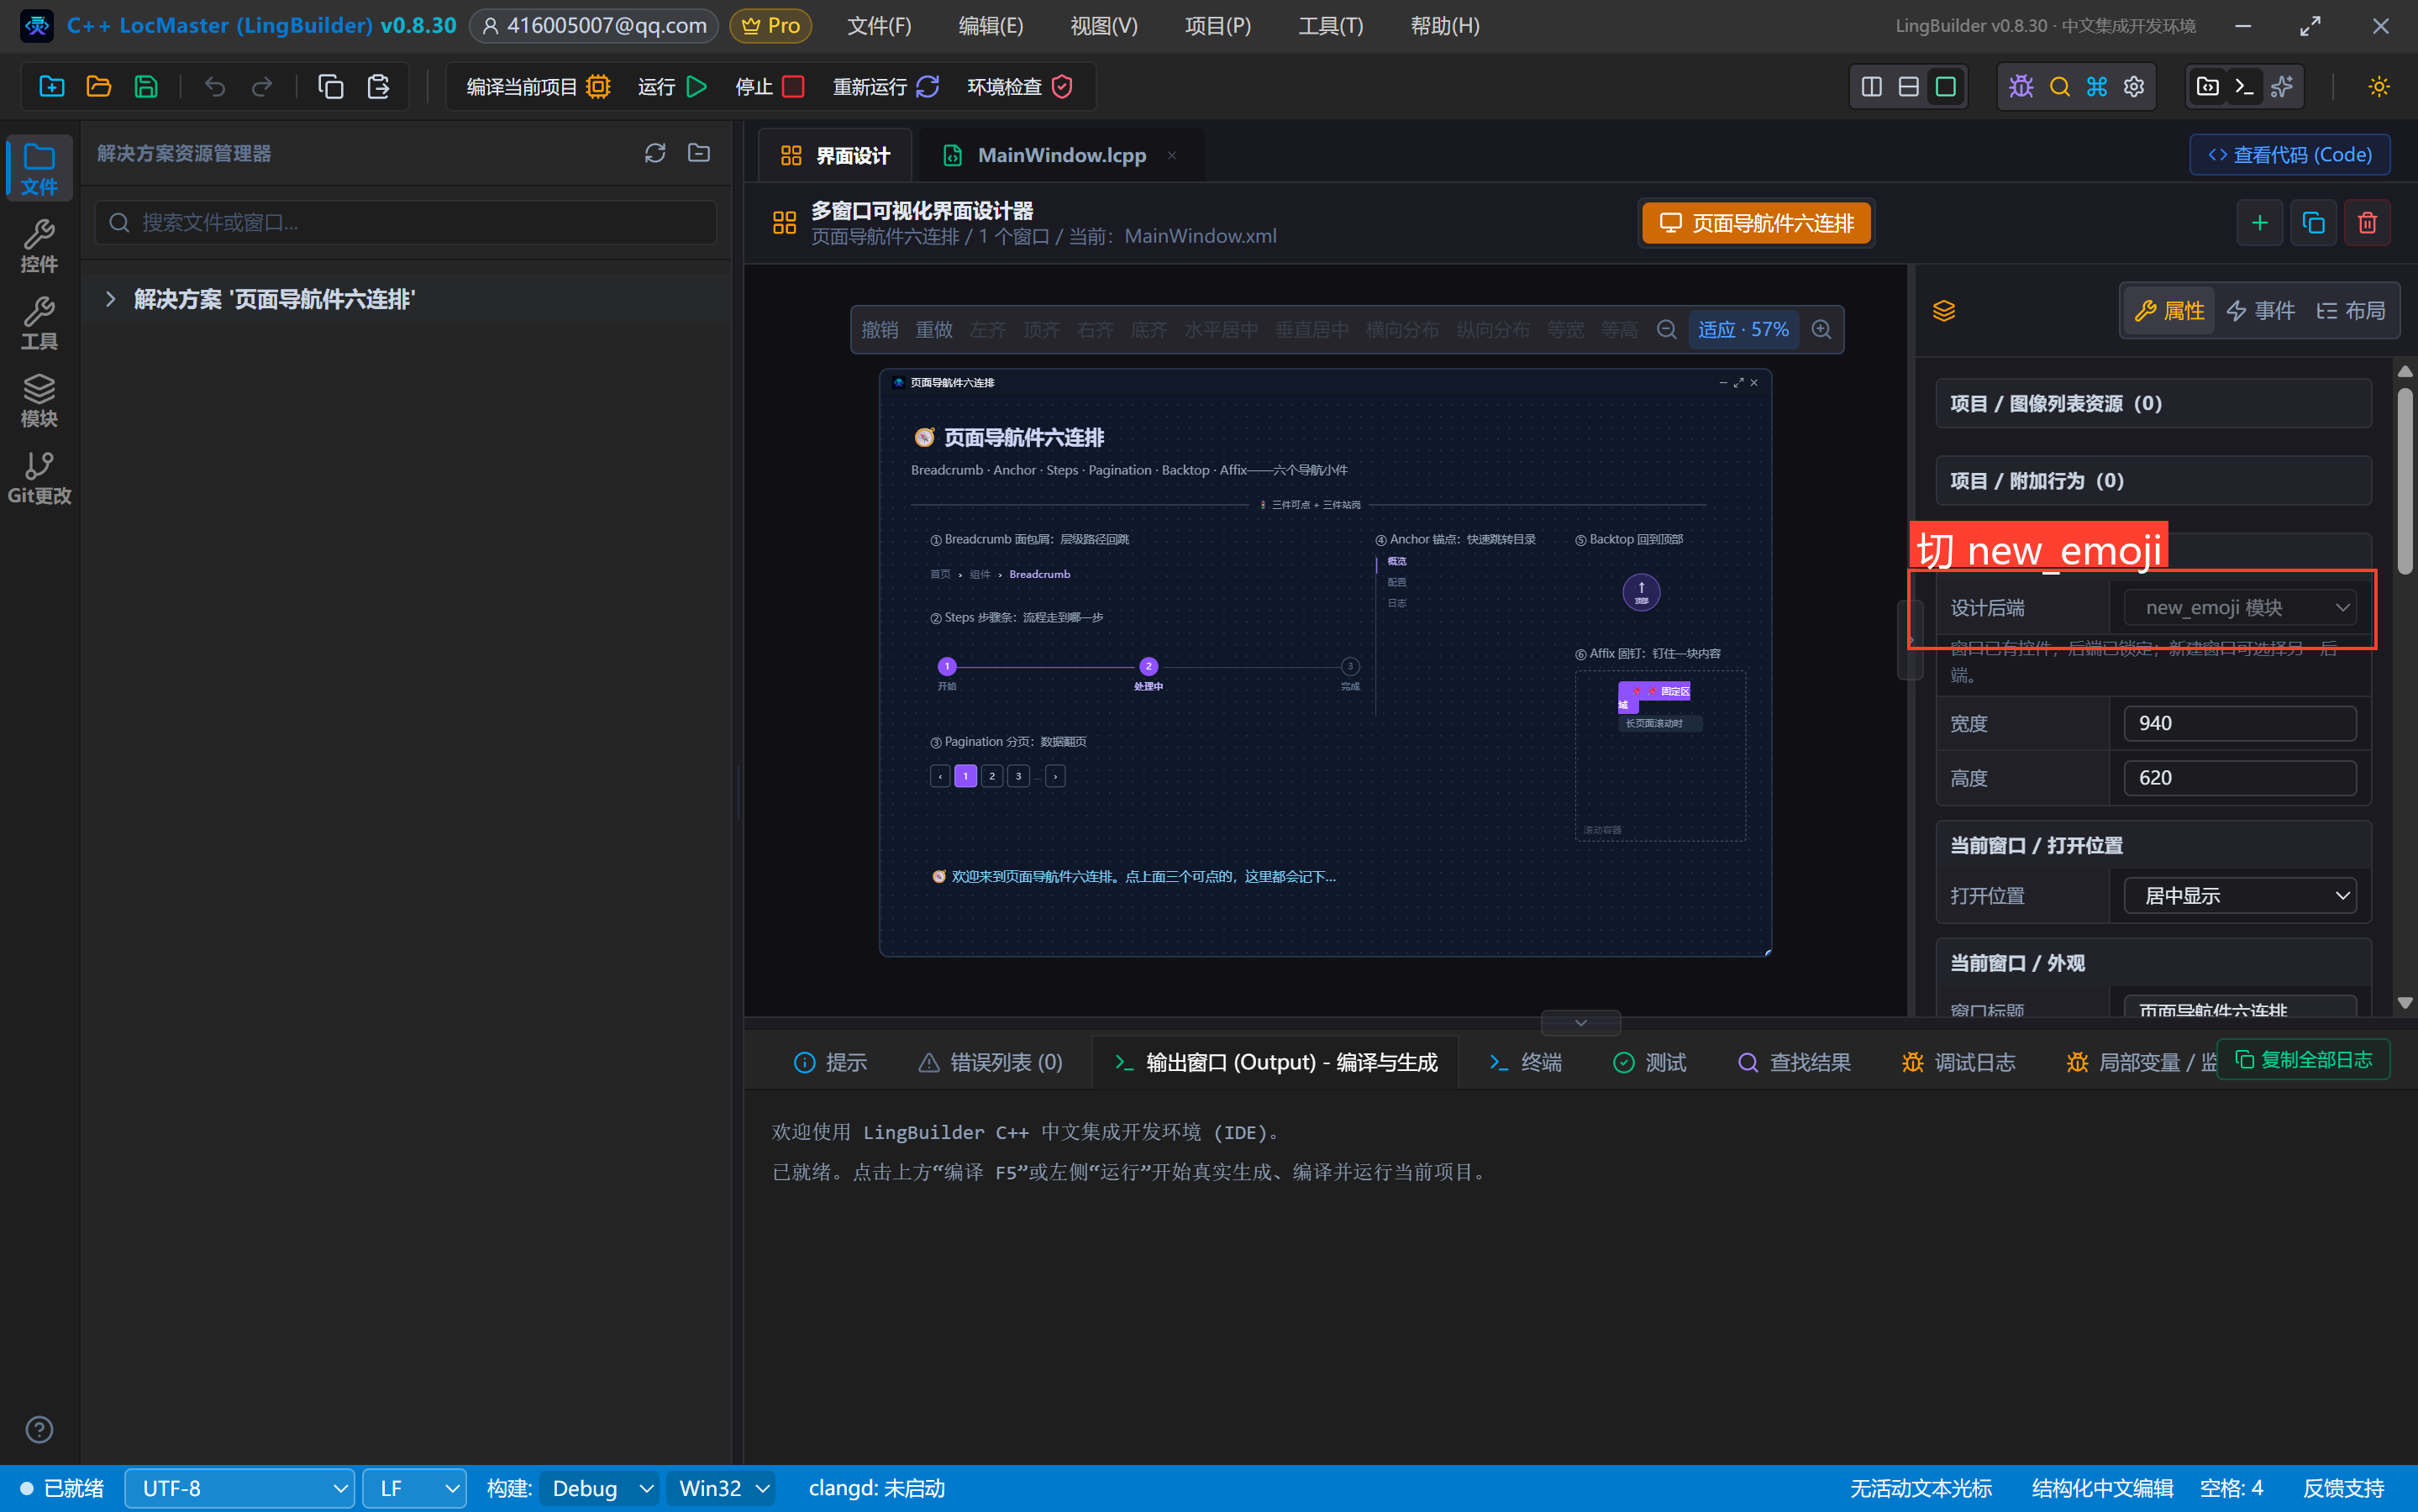The height and width of the screenshot is (1512, 2418).
Task: Select the 控件 sidebar panel
Action: (39, 246)
